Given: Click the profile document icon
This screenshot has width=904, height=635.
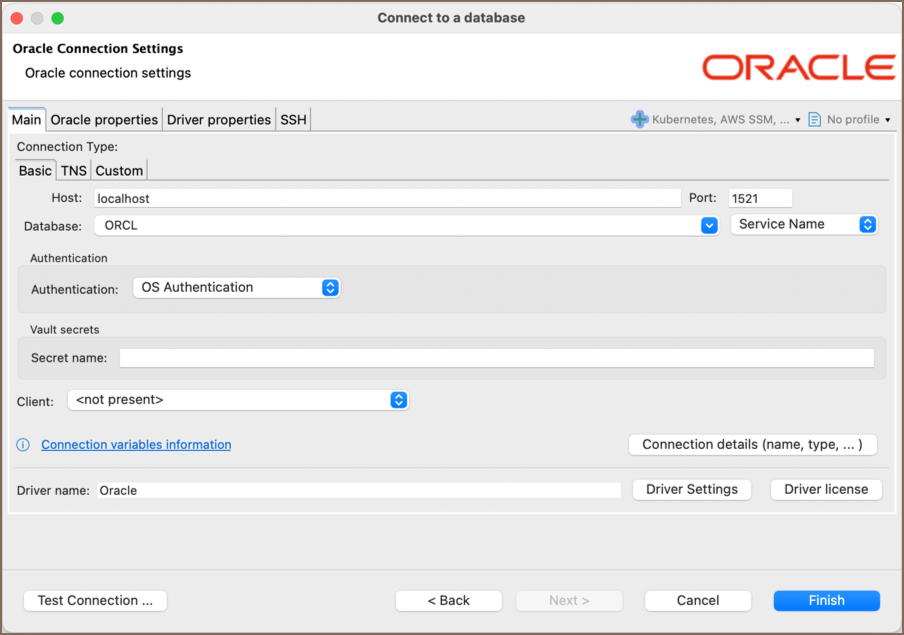Looking at the screenshot, I should (815, 119).
